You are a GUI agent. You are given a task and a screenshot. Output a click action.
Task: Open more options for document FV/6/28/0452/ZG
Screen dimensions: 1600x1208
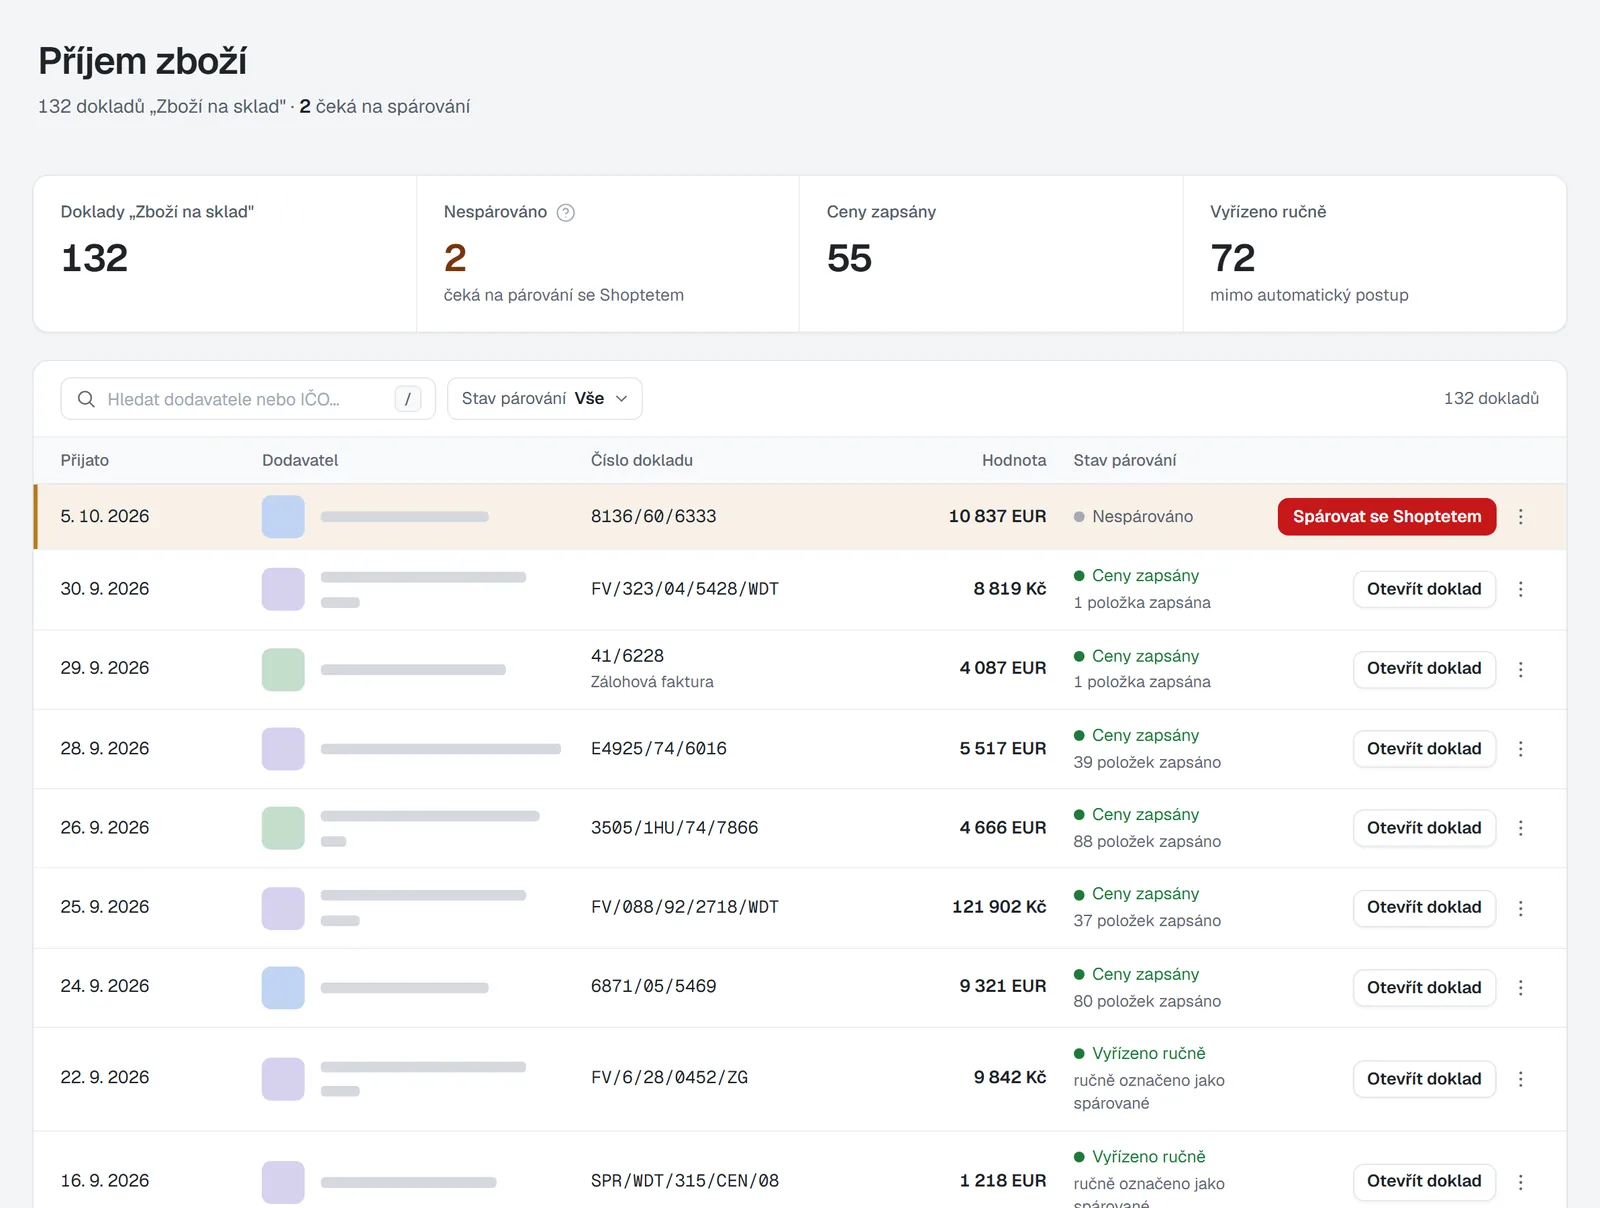coord(1521,1079)
